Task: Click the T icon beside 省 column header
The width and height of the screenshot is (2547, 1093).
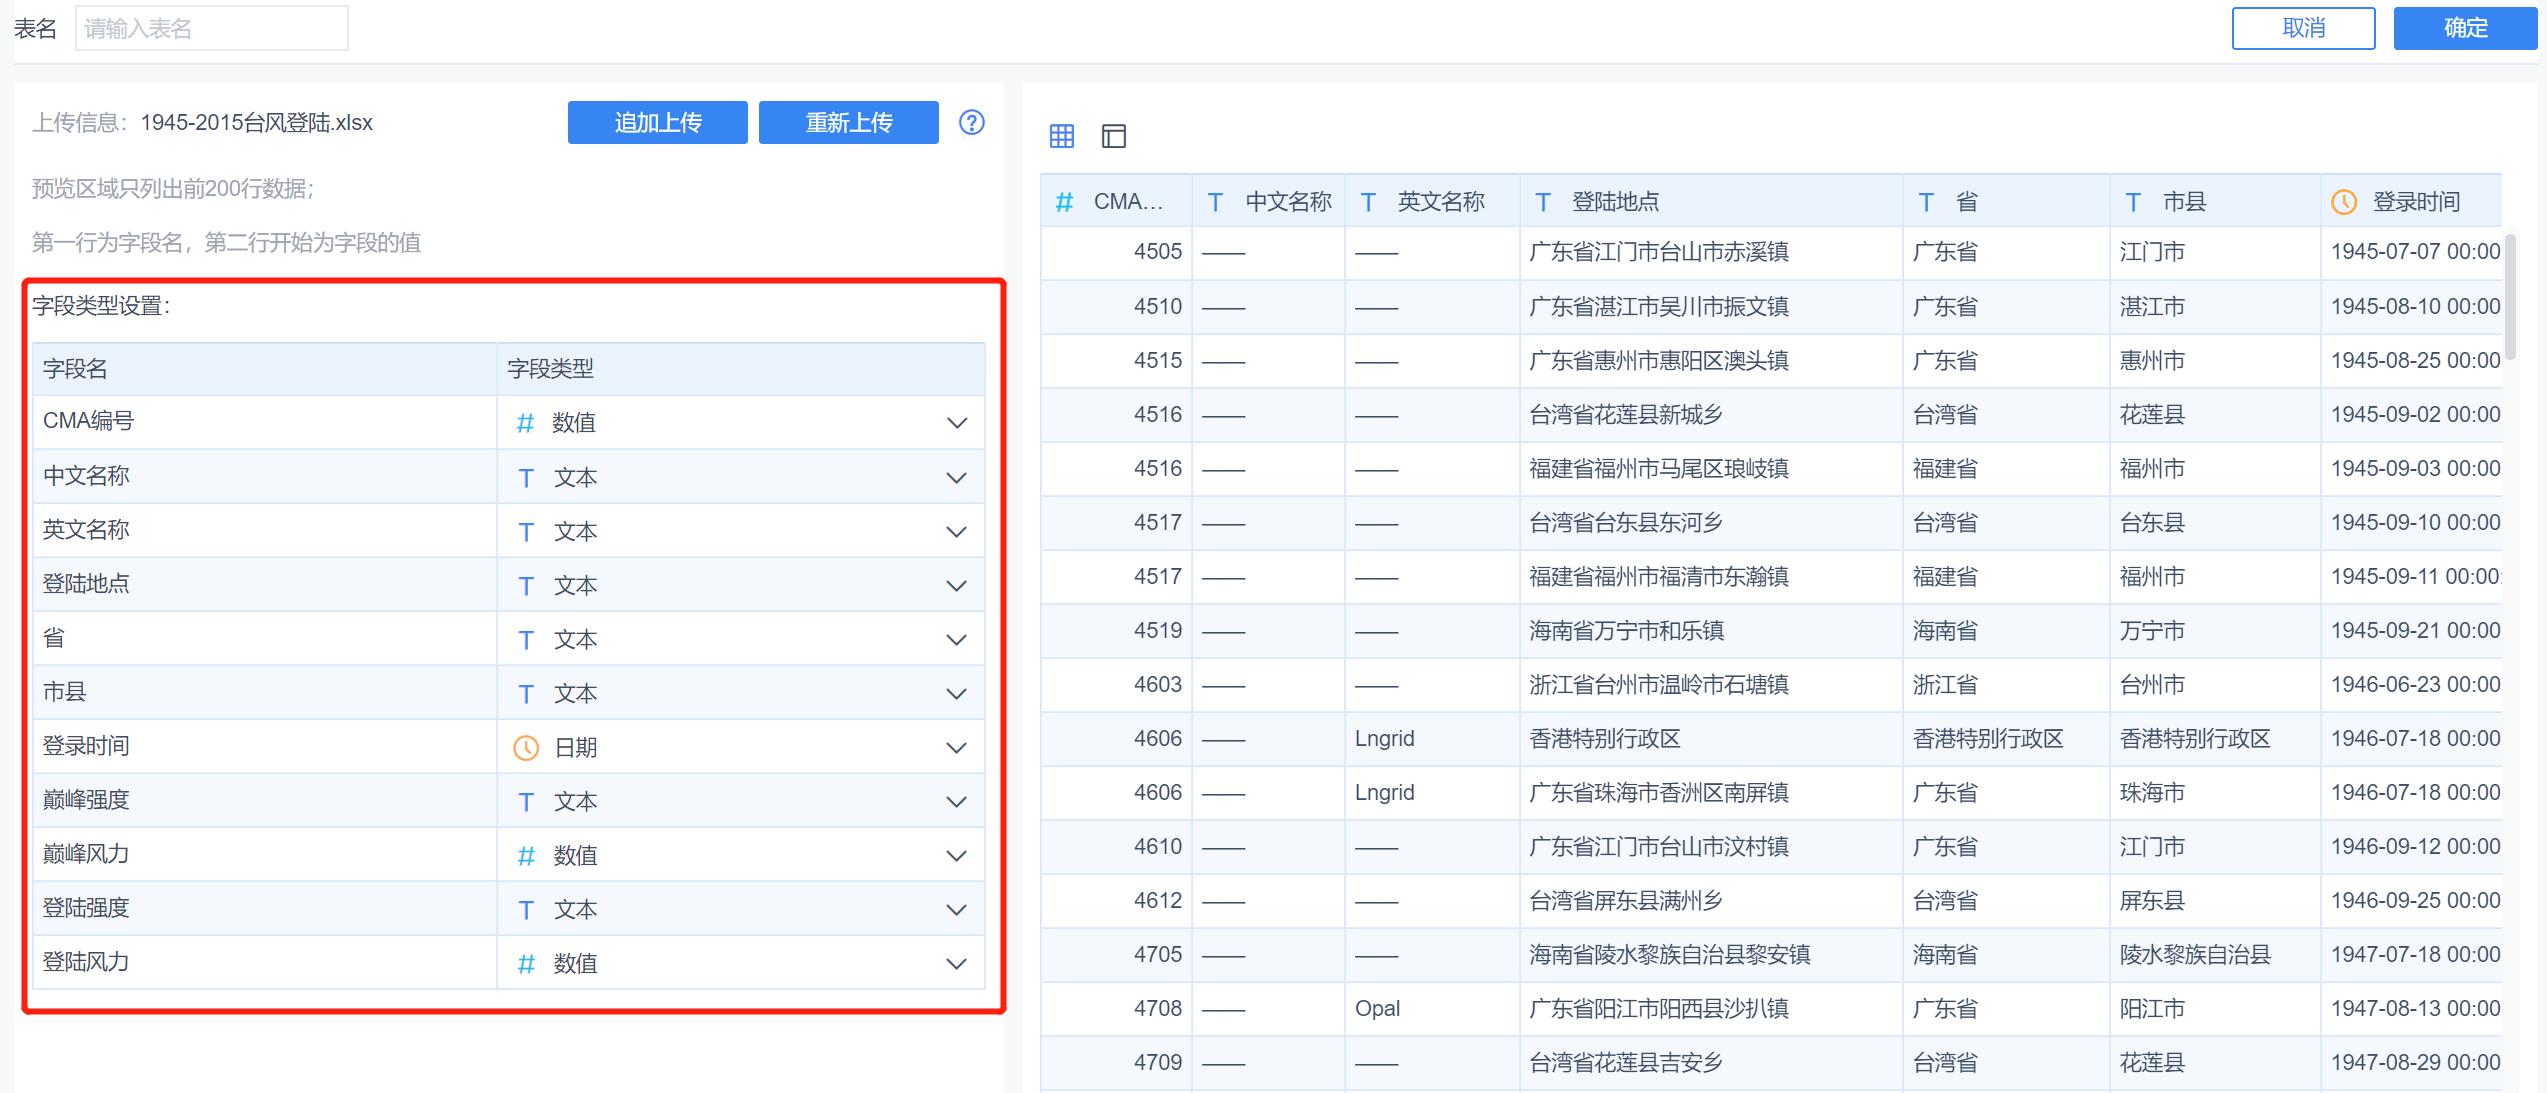Action: pyautogui.click(x=1925, y=201)
